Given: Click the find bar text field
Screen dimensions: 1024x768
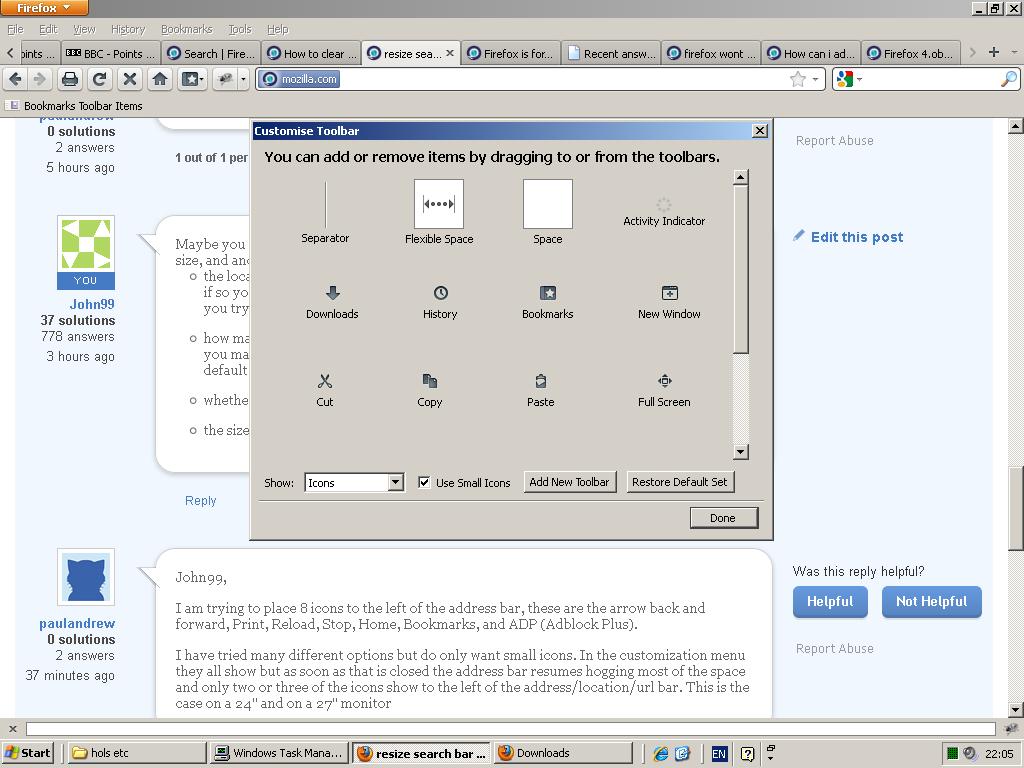Looking at the screenshot, I should click(511, 729).
